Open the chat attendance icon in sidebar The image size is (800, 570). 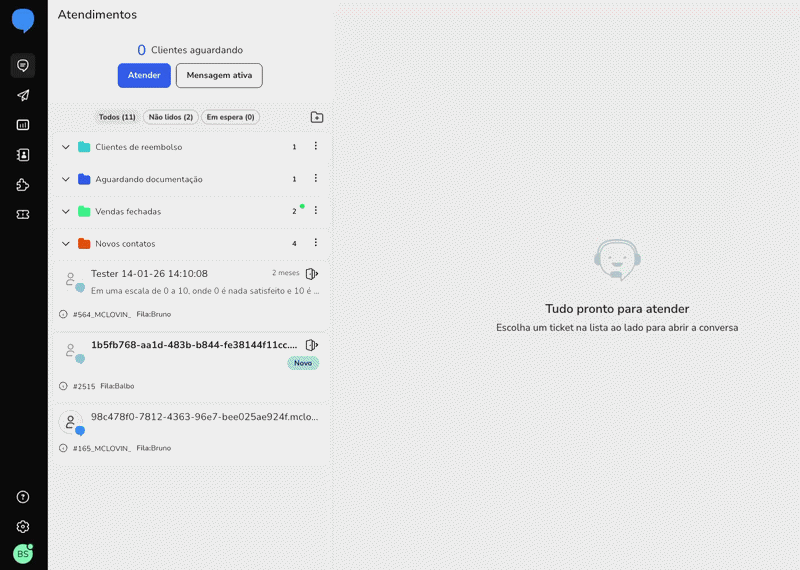tap(23, 66)
